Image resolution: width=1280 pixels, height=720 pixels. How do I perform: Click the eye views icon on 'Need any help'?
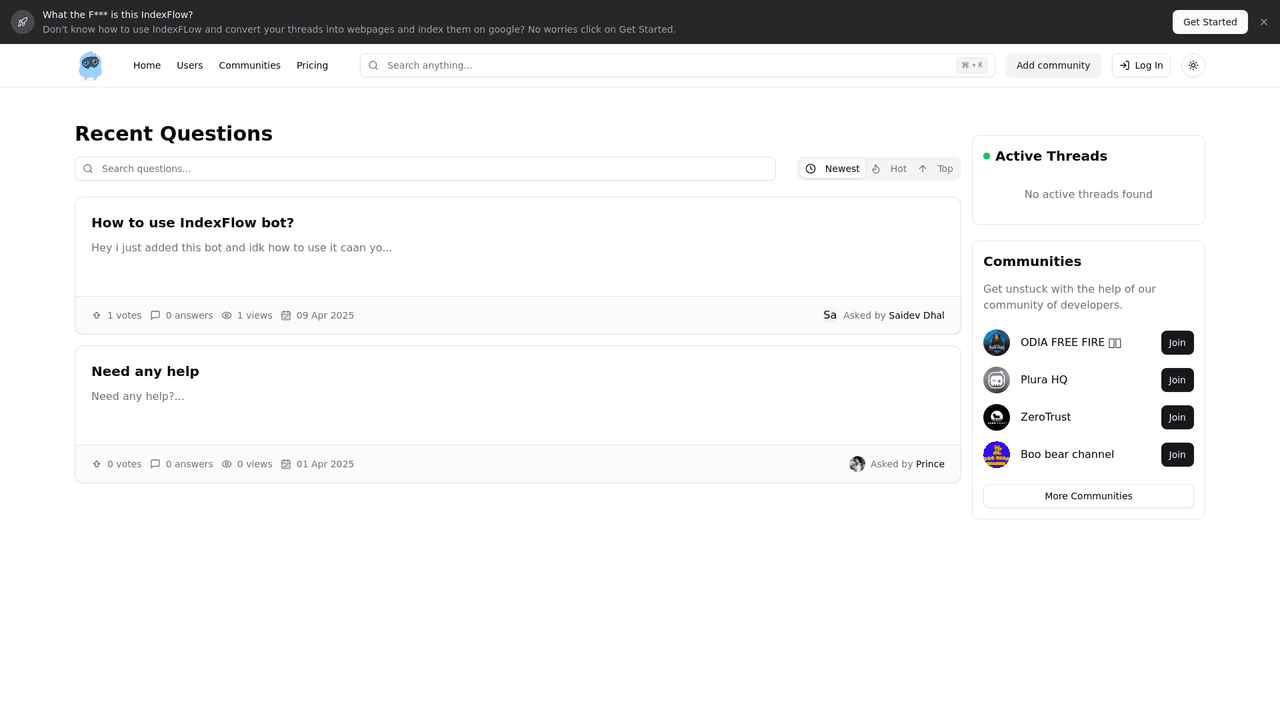(x=226, y=464)
